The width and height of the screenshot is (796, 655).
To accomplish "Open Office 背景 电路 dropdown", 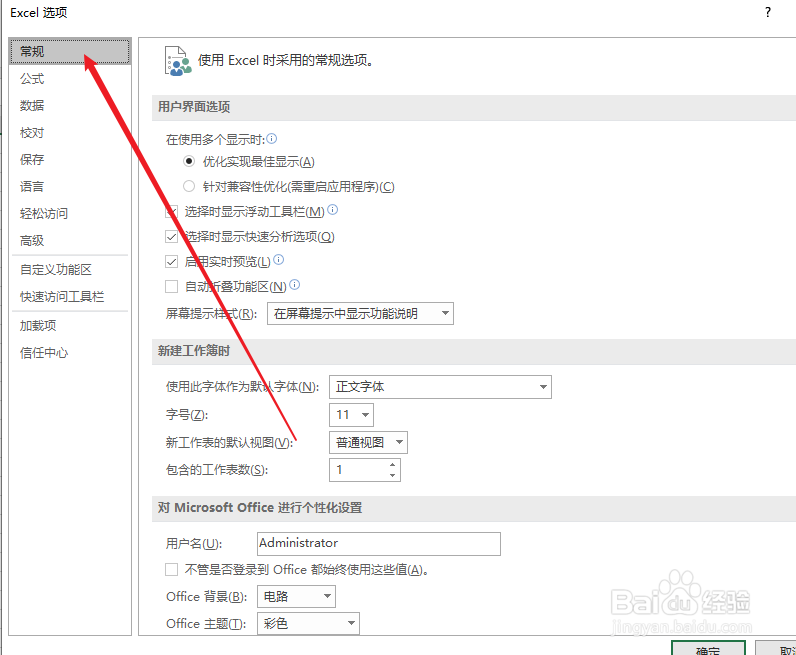I will (296, 596).
